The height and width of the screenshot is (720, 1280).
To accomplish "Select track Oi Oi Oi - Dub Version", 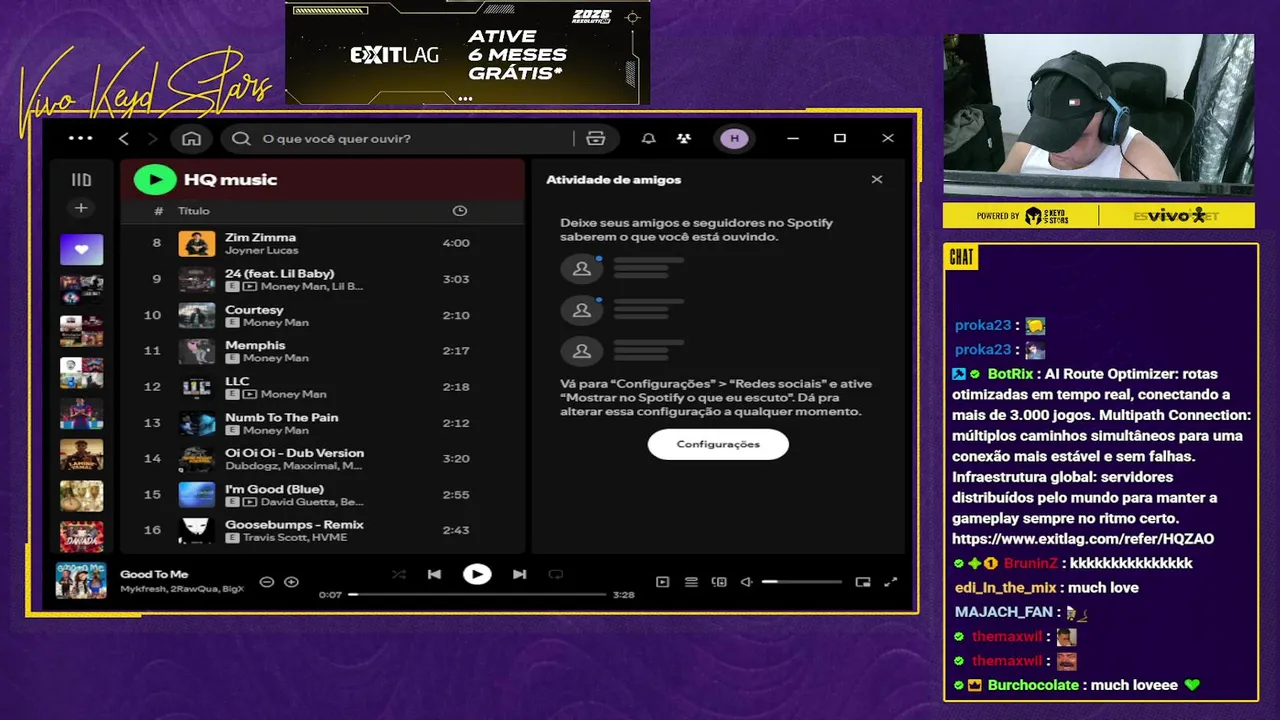I will pyautogui.click(x=322, y=459).
